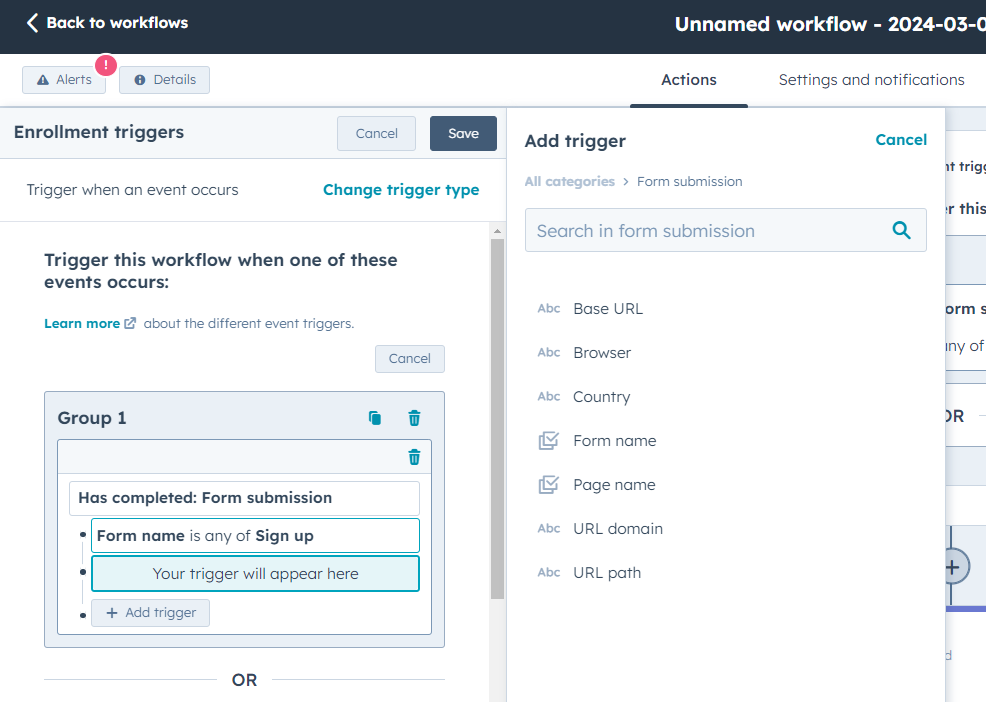The image size is (986, 702).
Task: Cancel the Add trigger panel
Action: (x=900, y=140)
